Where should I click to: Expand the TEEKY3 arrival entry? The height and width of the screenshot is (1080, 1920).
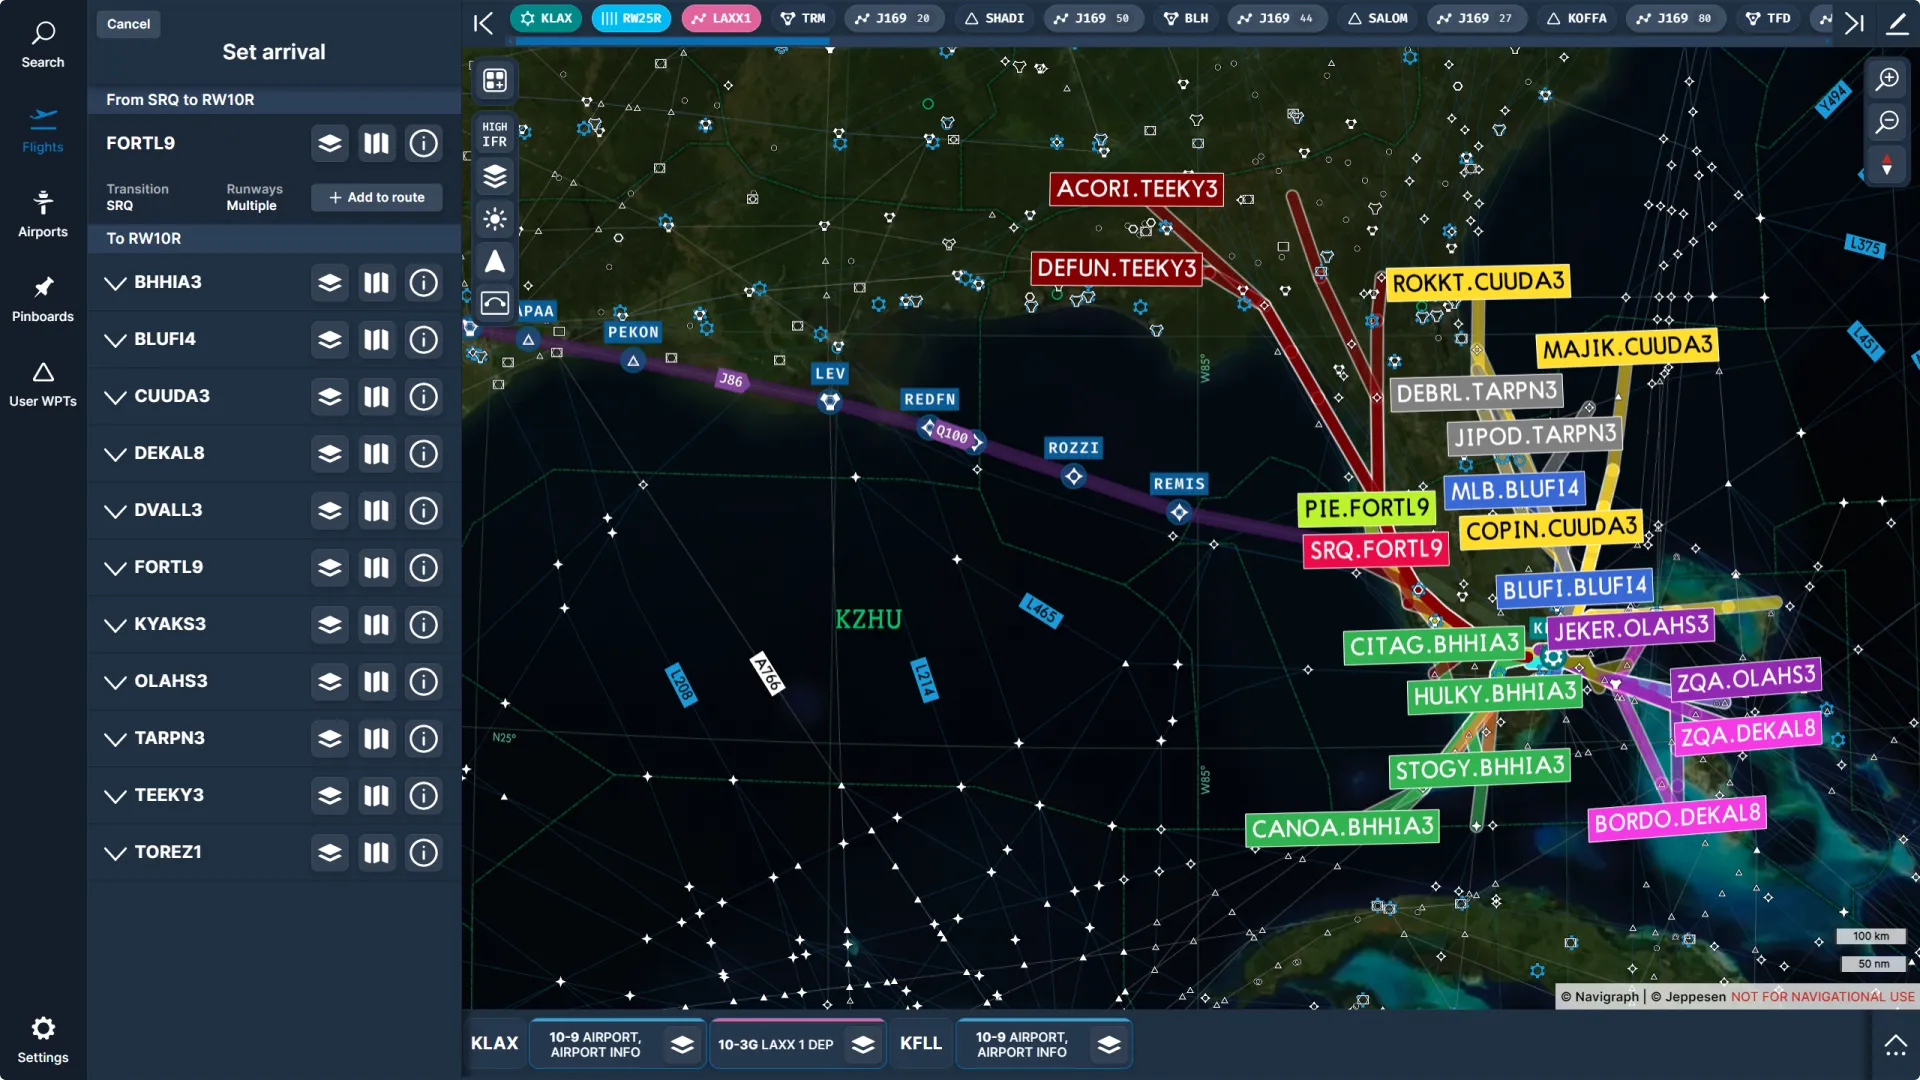click(x=114, y=795)
